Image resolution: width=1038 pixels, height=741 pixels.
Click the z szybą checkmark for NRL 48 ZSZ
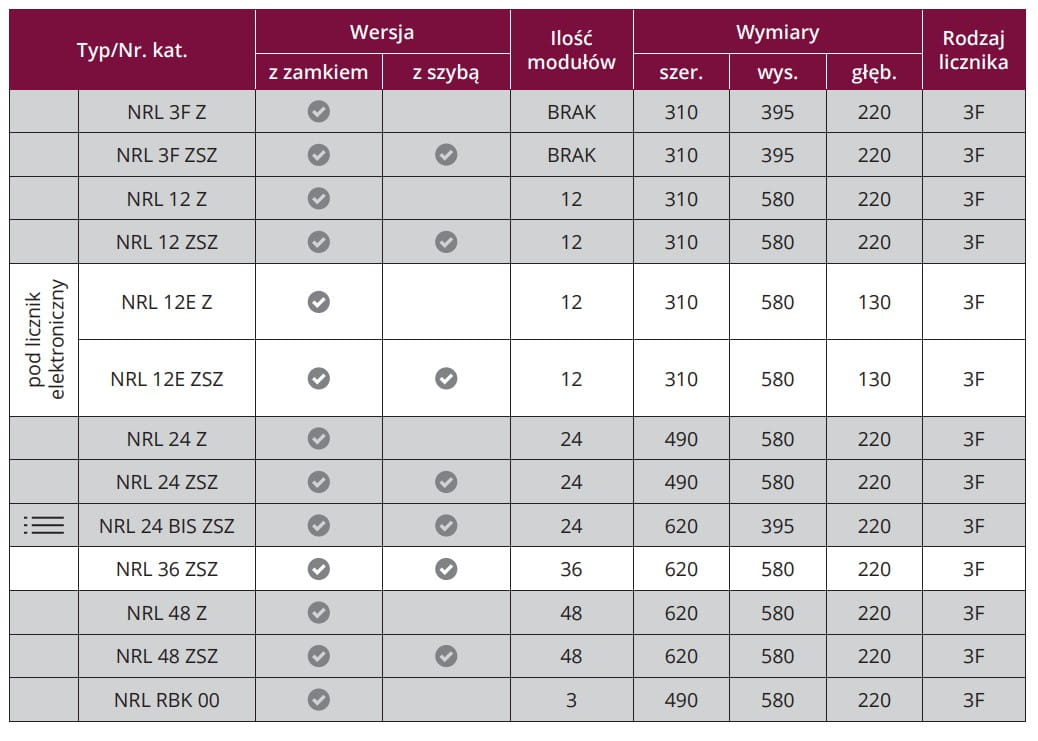click(x=446, y=656)
